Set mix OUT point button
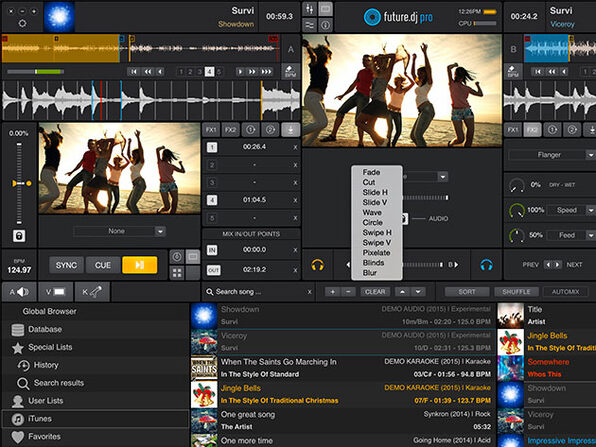Viewport: 596px width, 447px height. pyautogui.click(x=213, y=270)
